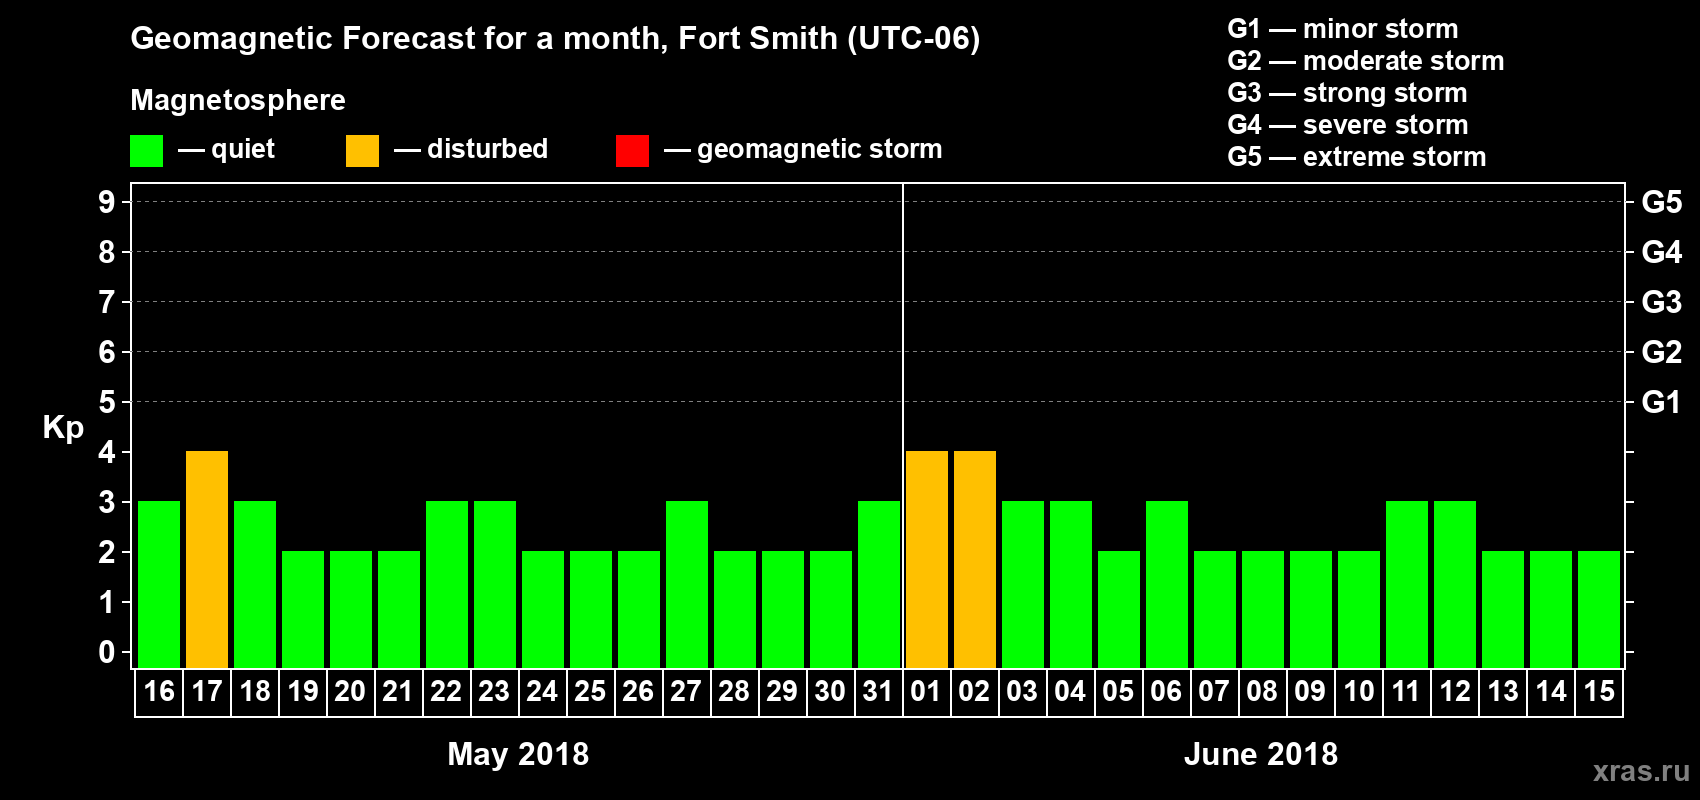Click the green bar for June 15
This screenshot has width=1700, height=800.
click(x=1599, y=609)
